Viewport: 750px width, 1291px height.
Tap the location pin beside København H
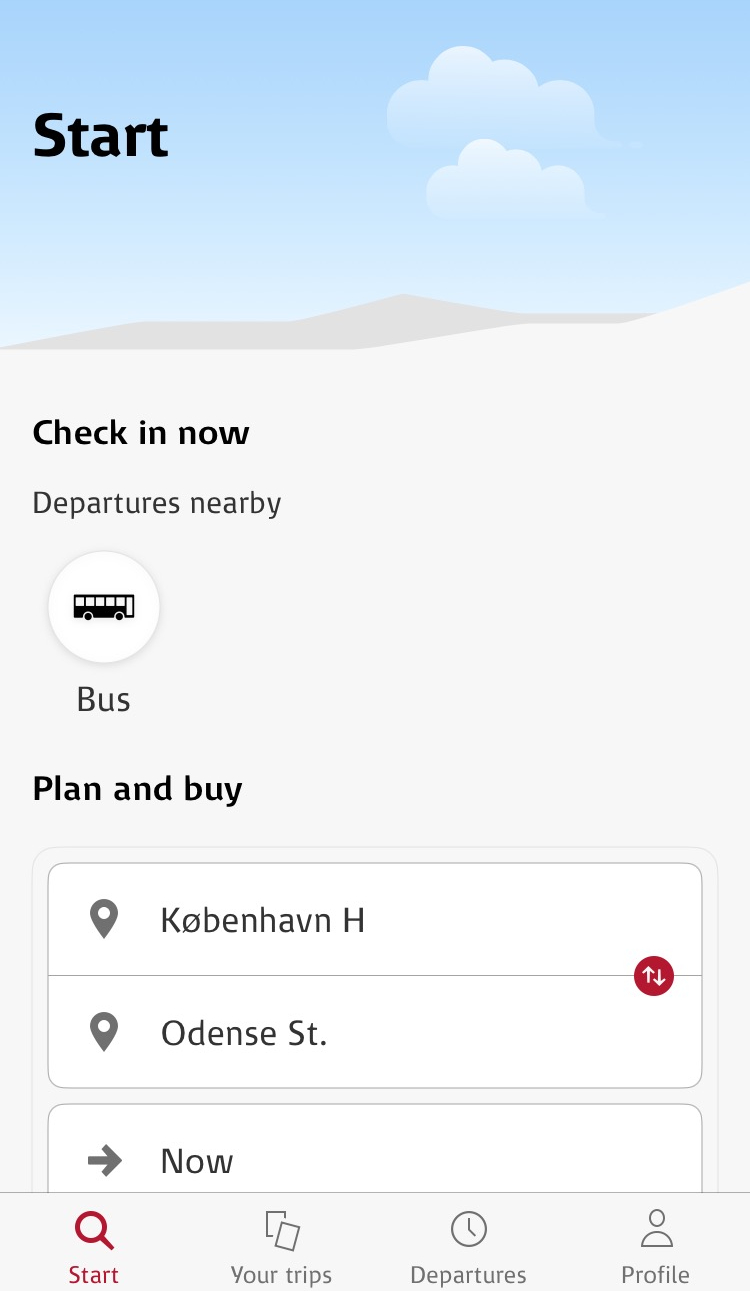[x=104, y=919]
